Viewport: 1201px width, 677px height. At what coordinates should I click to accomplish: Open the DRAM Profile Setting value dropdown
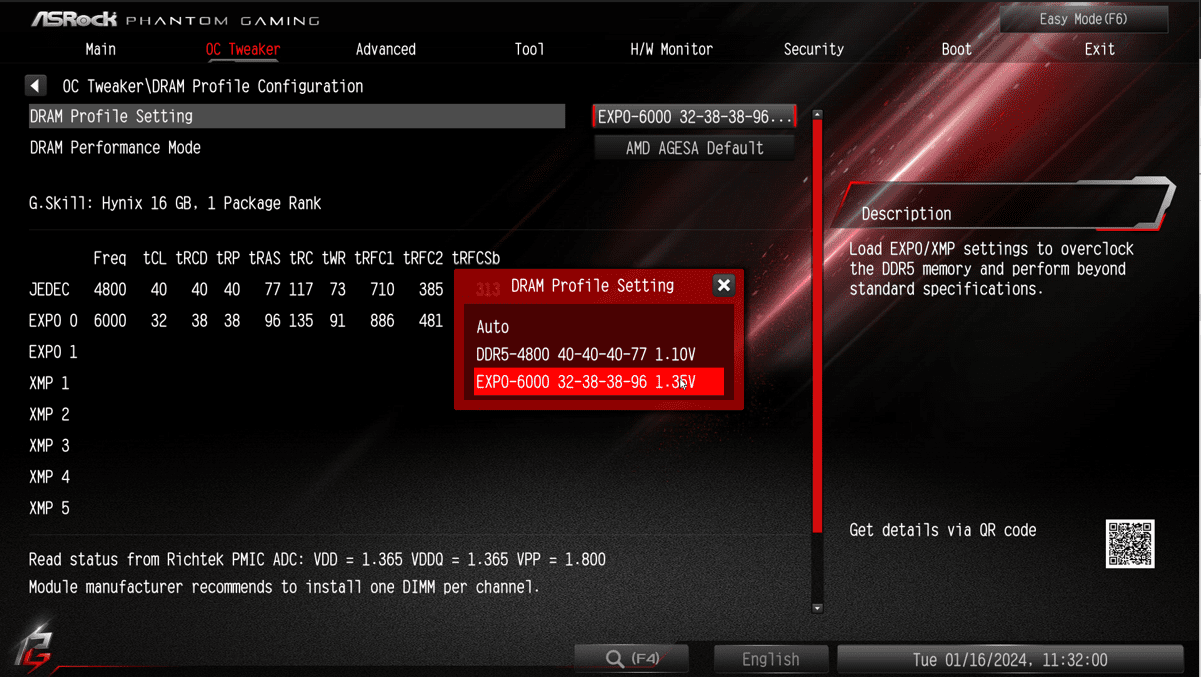694,117
